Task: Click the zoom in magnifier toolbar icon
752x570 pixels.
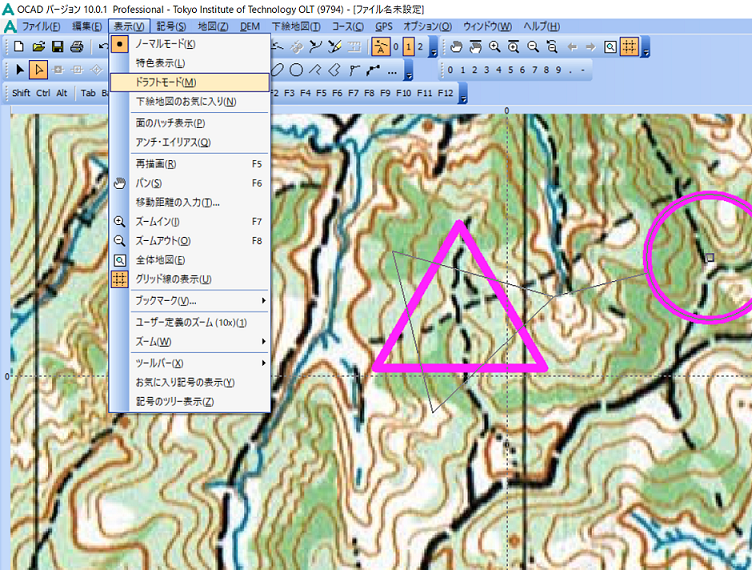Action: click(x=494, y=47)
